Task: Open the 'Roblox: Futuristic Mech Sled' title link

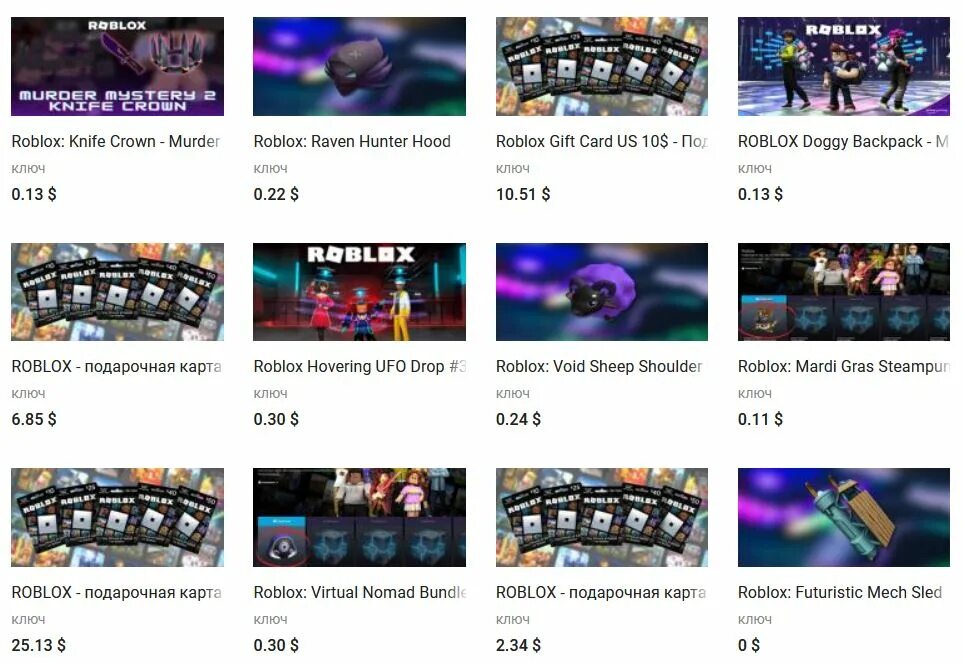Action: tap(840, 592)
